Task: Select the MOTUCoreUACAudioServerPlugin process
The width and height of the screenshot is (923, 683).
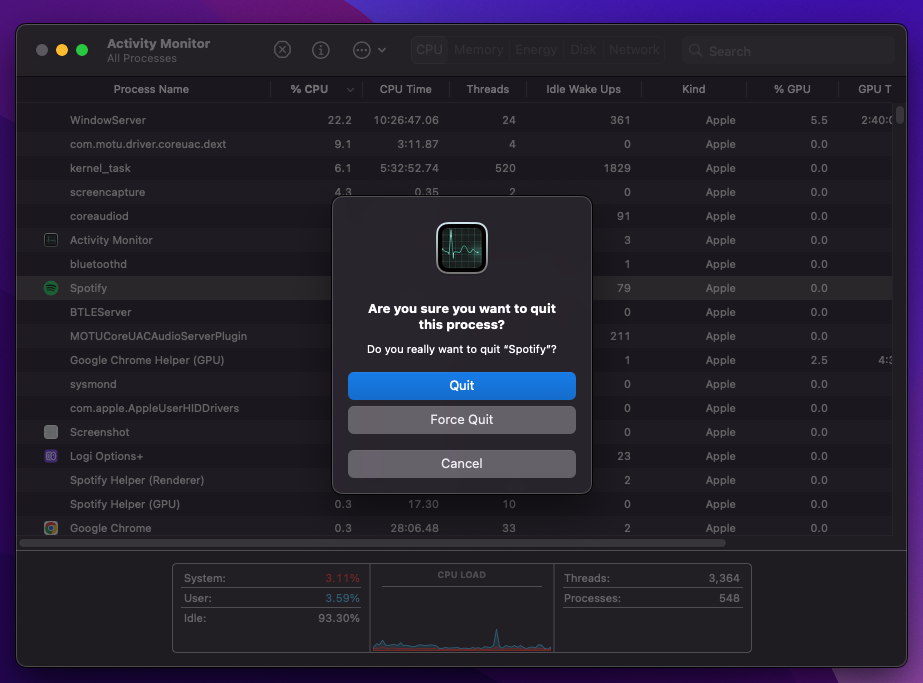Action: (x=454, y=336)
